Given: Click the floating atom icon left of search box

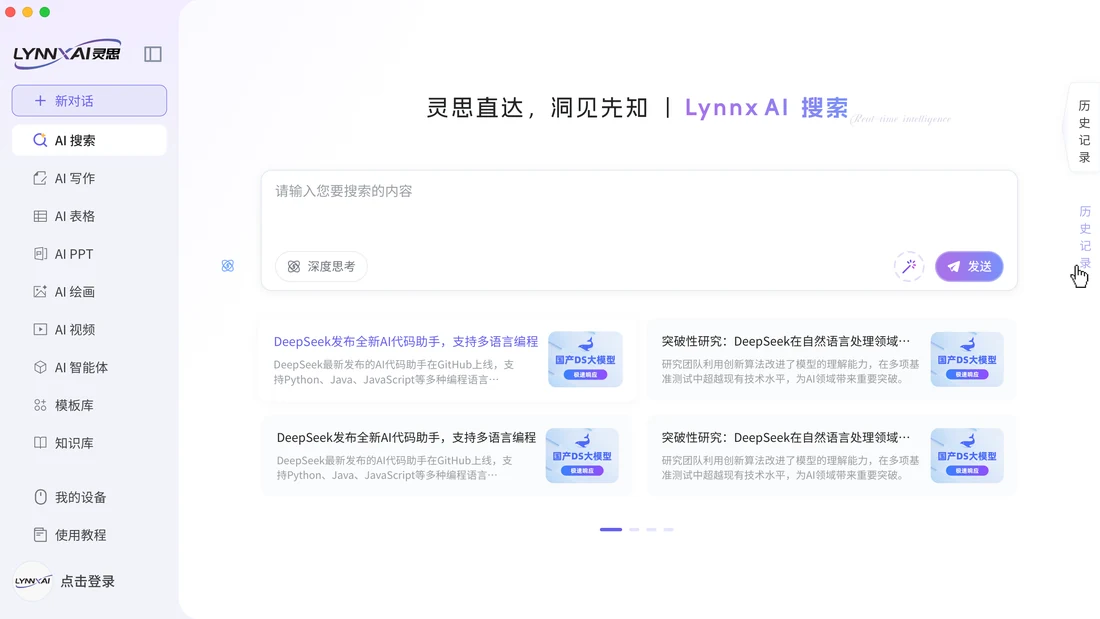Looking at the screenshot, I should 228,266.
